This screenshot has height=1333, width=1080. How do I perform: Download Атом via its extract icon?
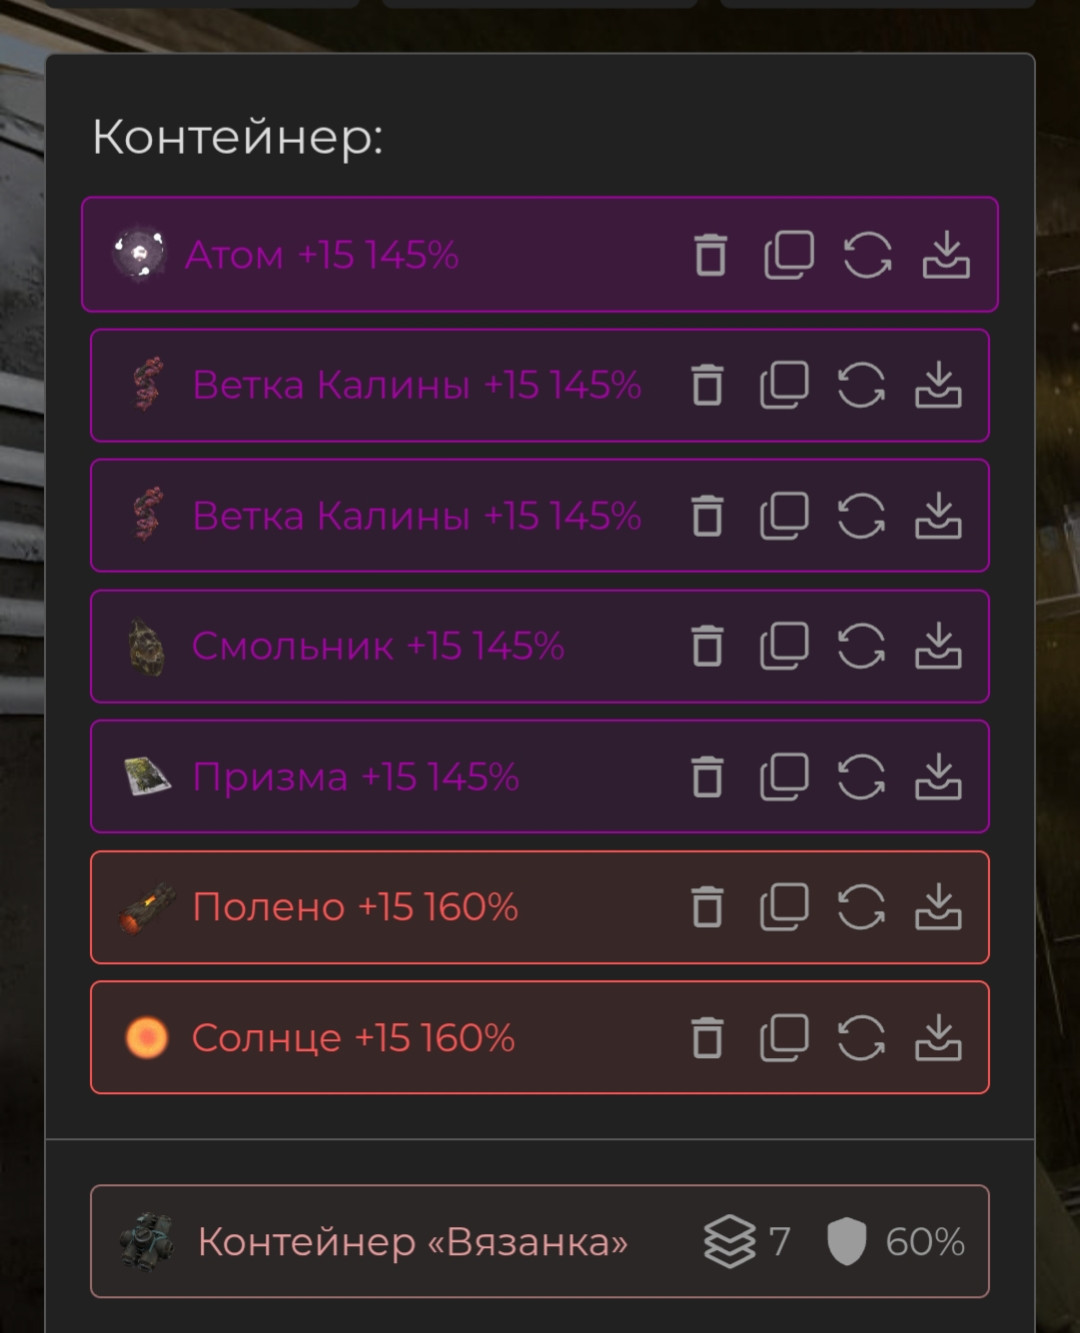(946, 255)
